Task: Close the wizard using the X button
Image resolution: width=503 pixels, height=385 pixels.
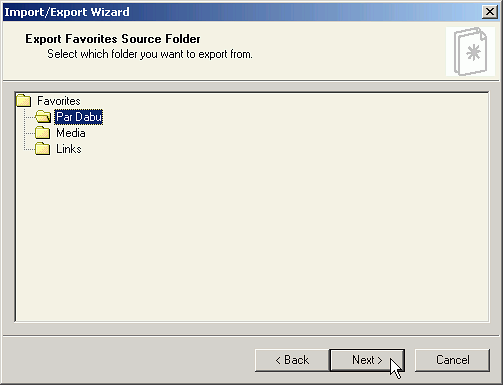Action: coord(490,12)
